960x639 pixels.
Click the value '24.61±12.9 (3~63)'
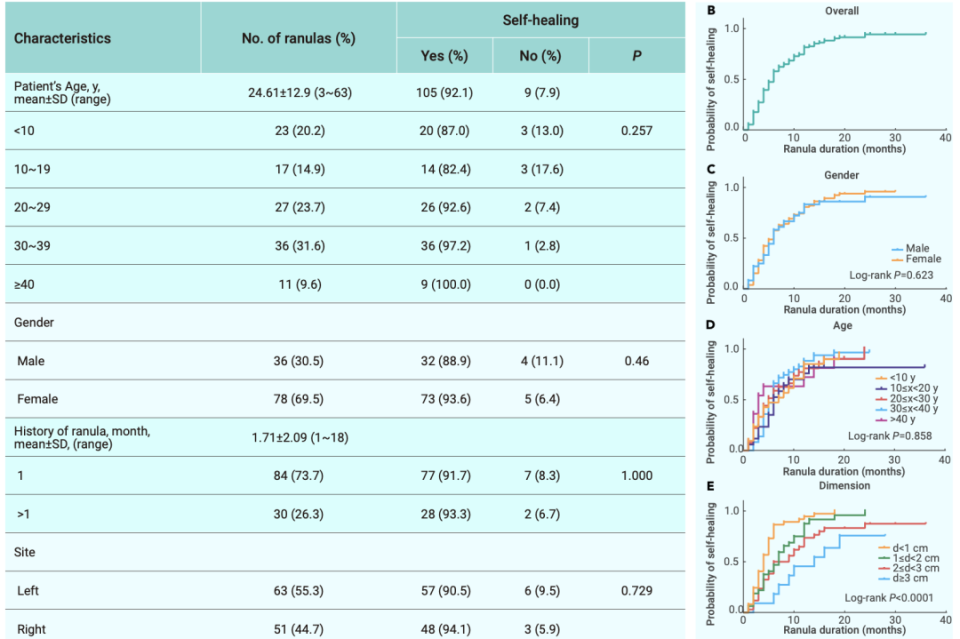point(299,93)
